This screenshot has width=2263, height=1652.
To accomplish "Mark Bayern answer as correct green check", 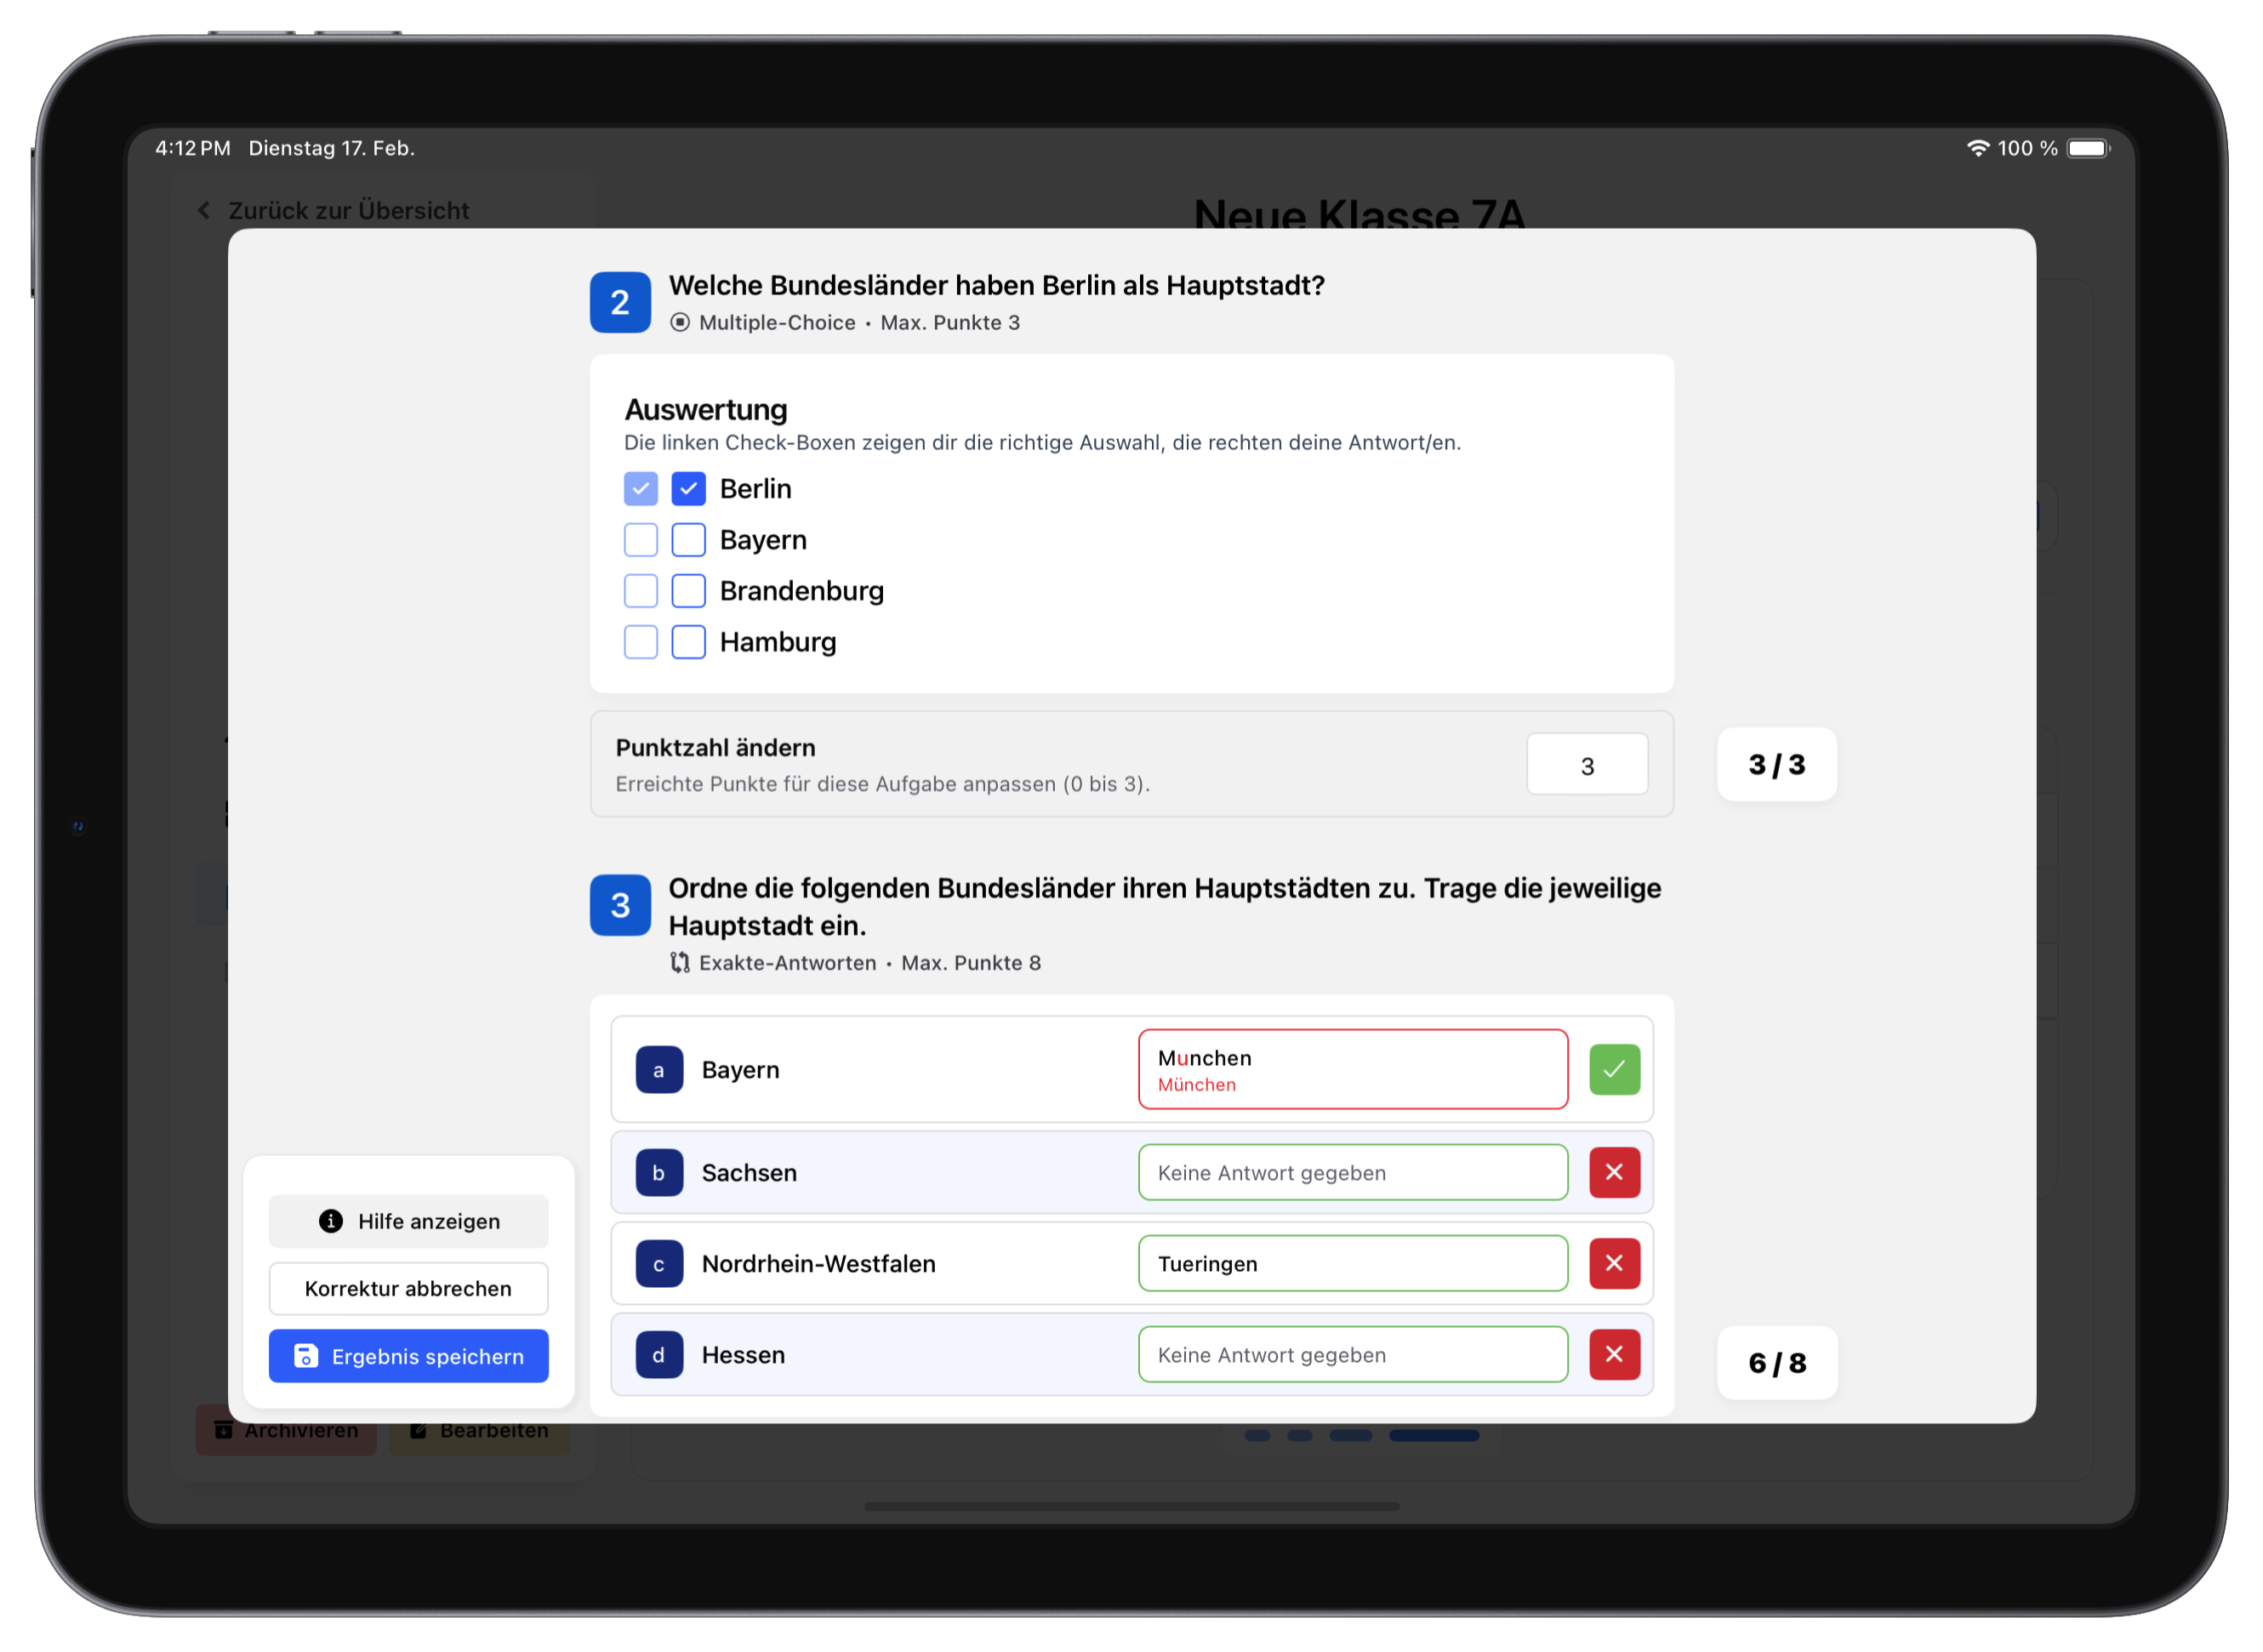I will (1614, 1069).
